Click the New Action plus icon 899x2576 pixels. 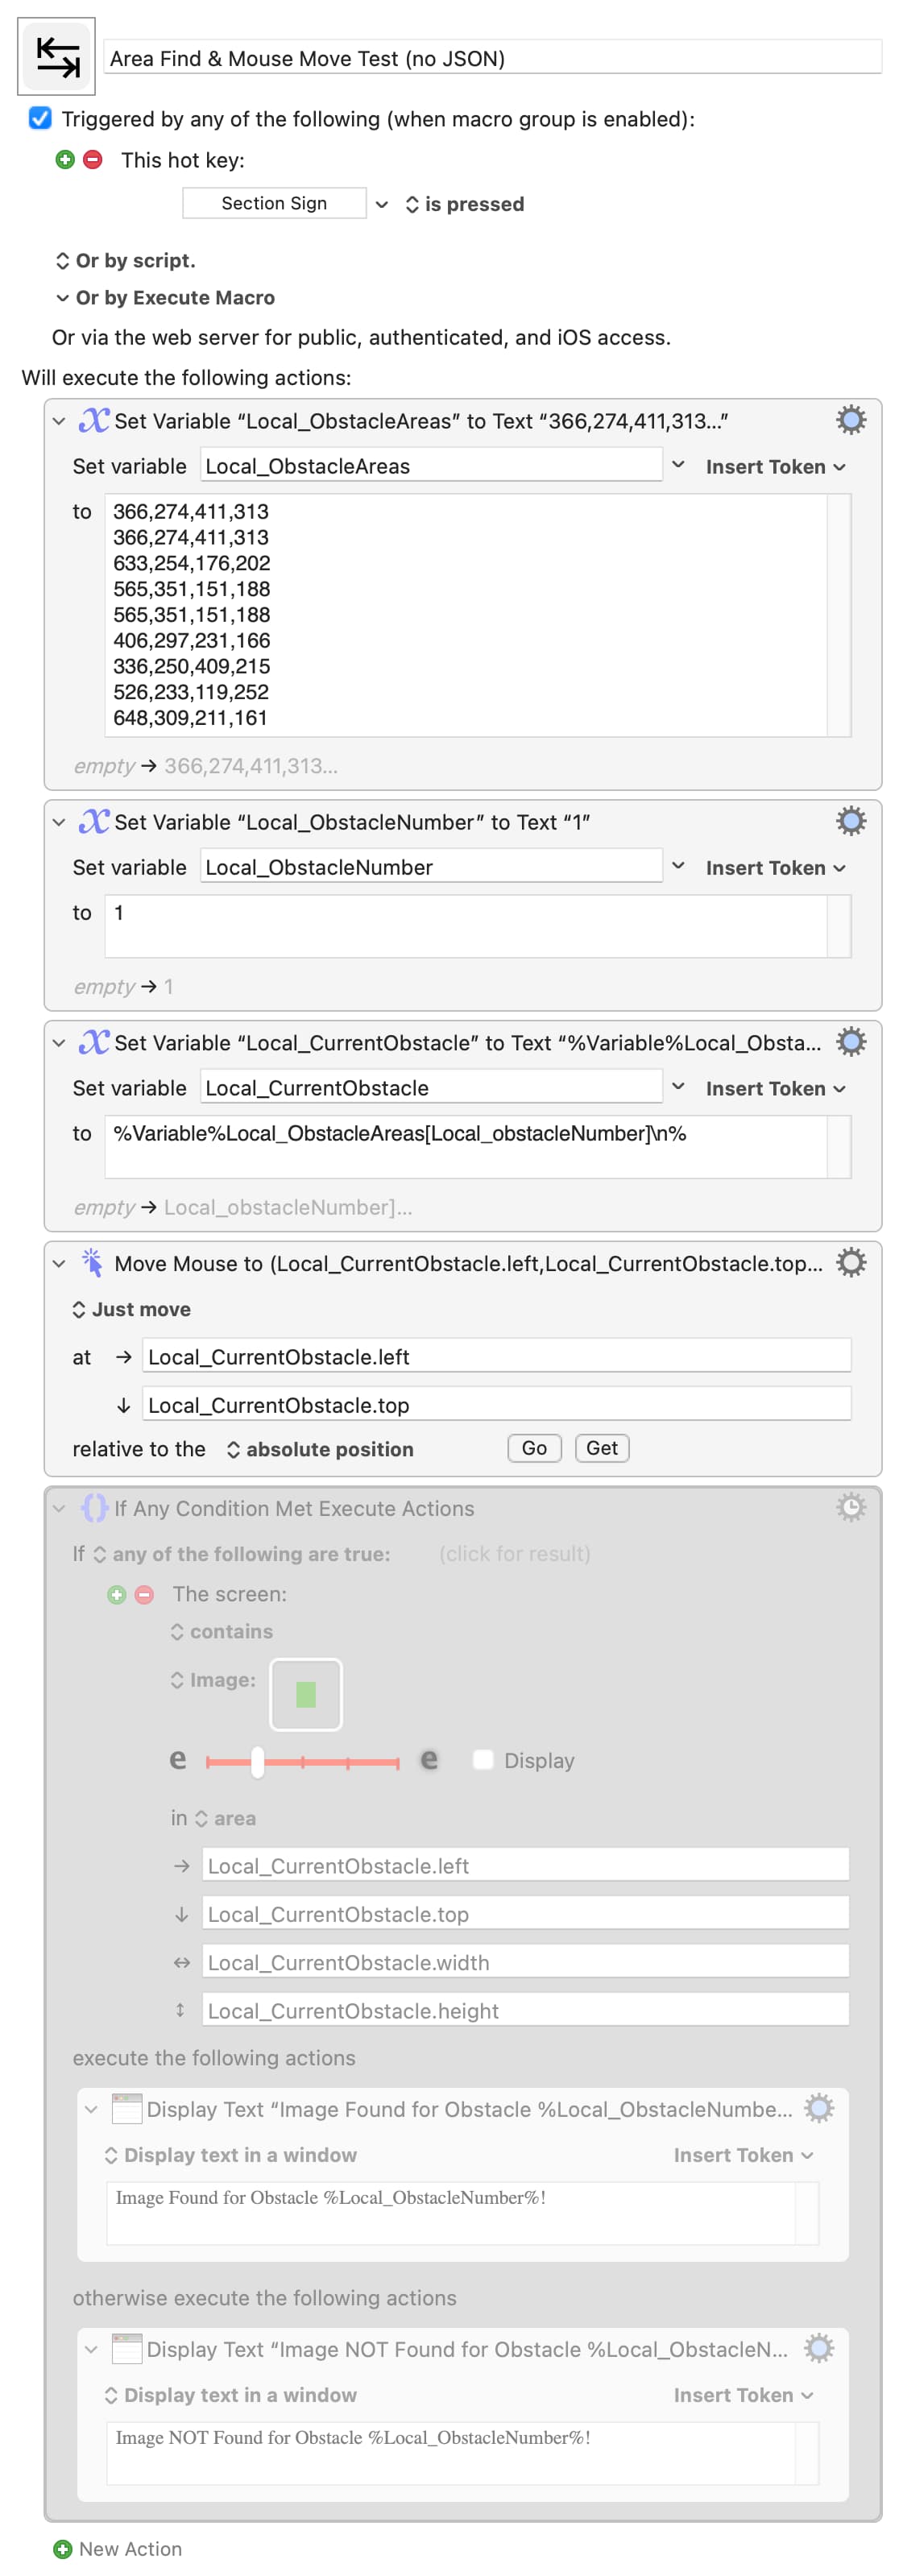[63, 2548]
